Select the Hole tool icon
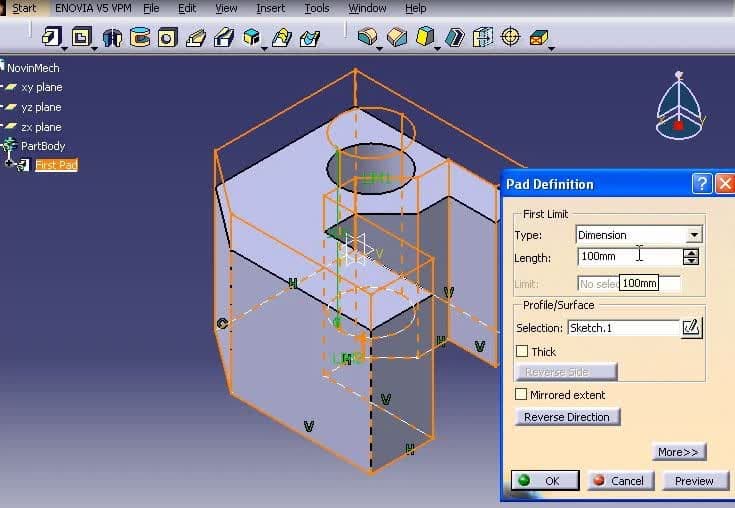Image resolution: width=735 pixels, height=508 pixels. click(167, 37)
